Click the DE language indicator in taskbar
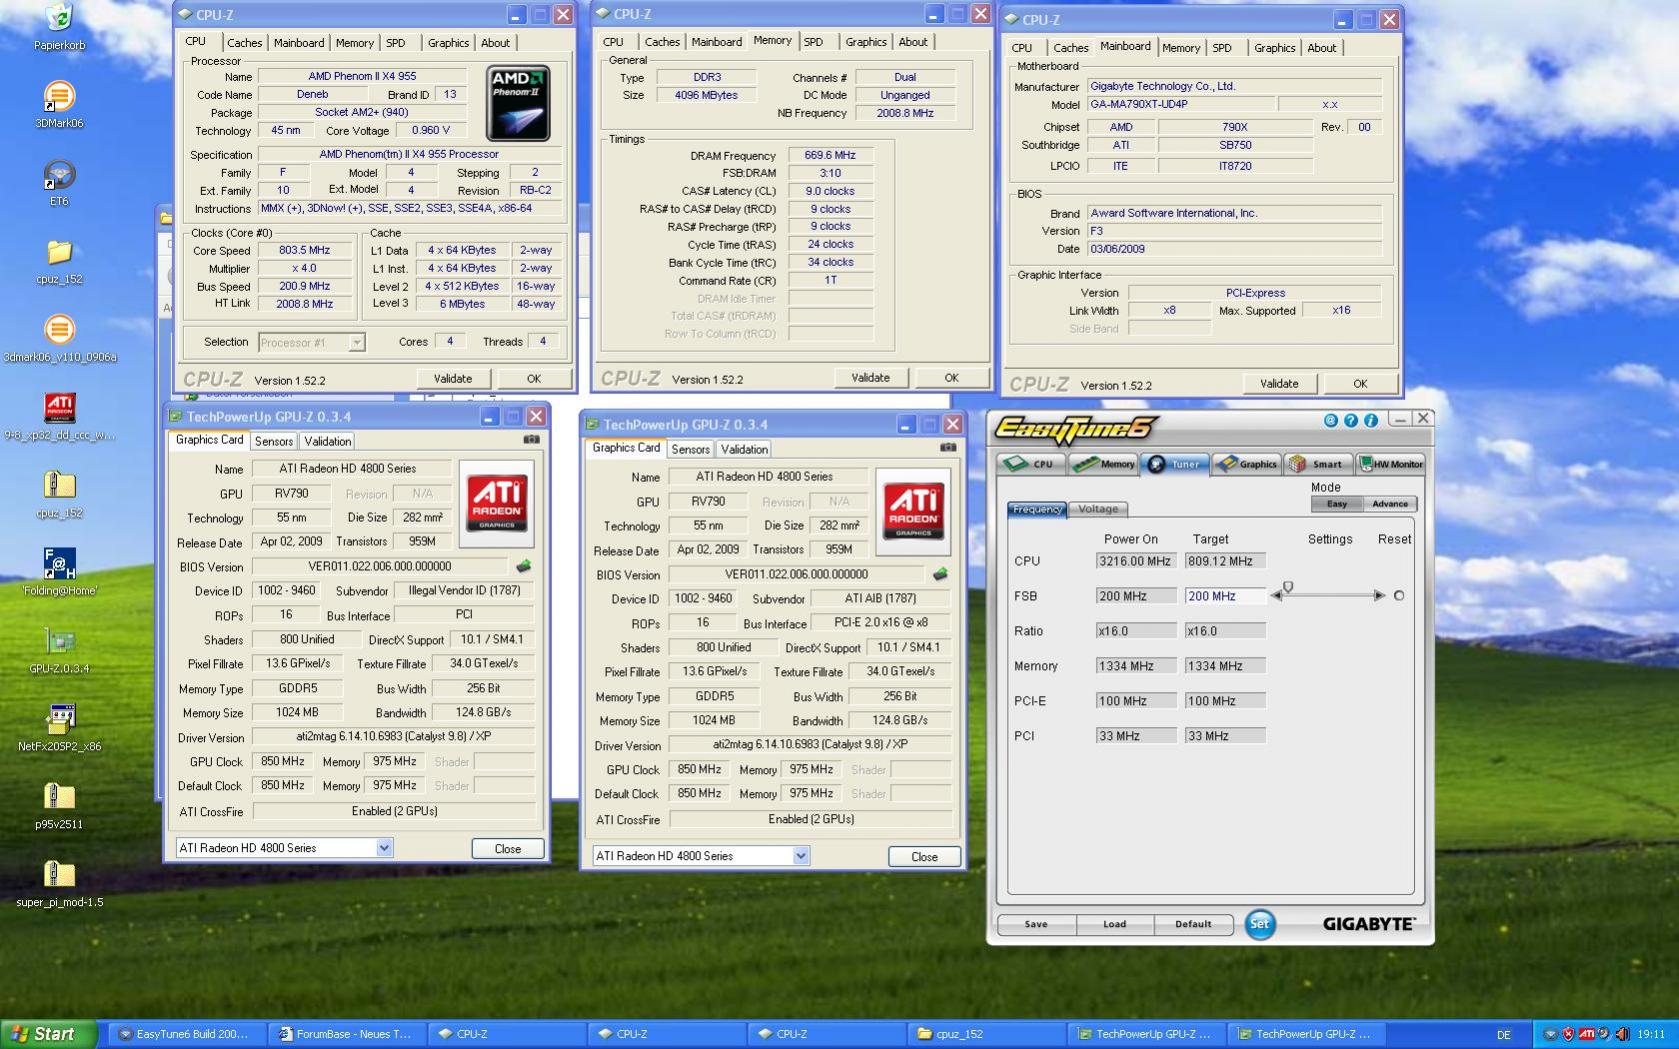The width and height of the screenshot is (1679, 1049). (1504, 1035)
